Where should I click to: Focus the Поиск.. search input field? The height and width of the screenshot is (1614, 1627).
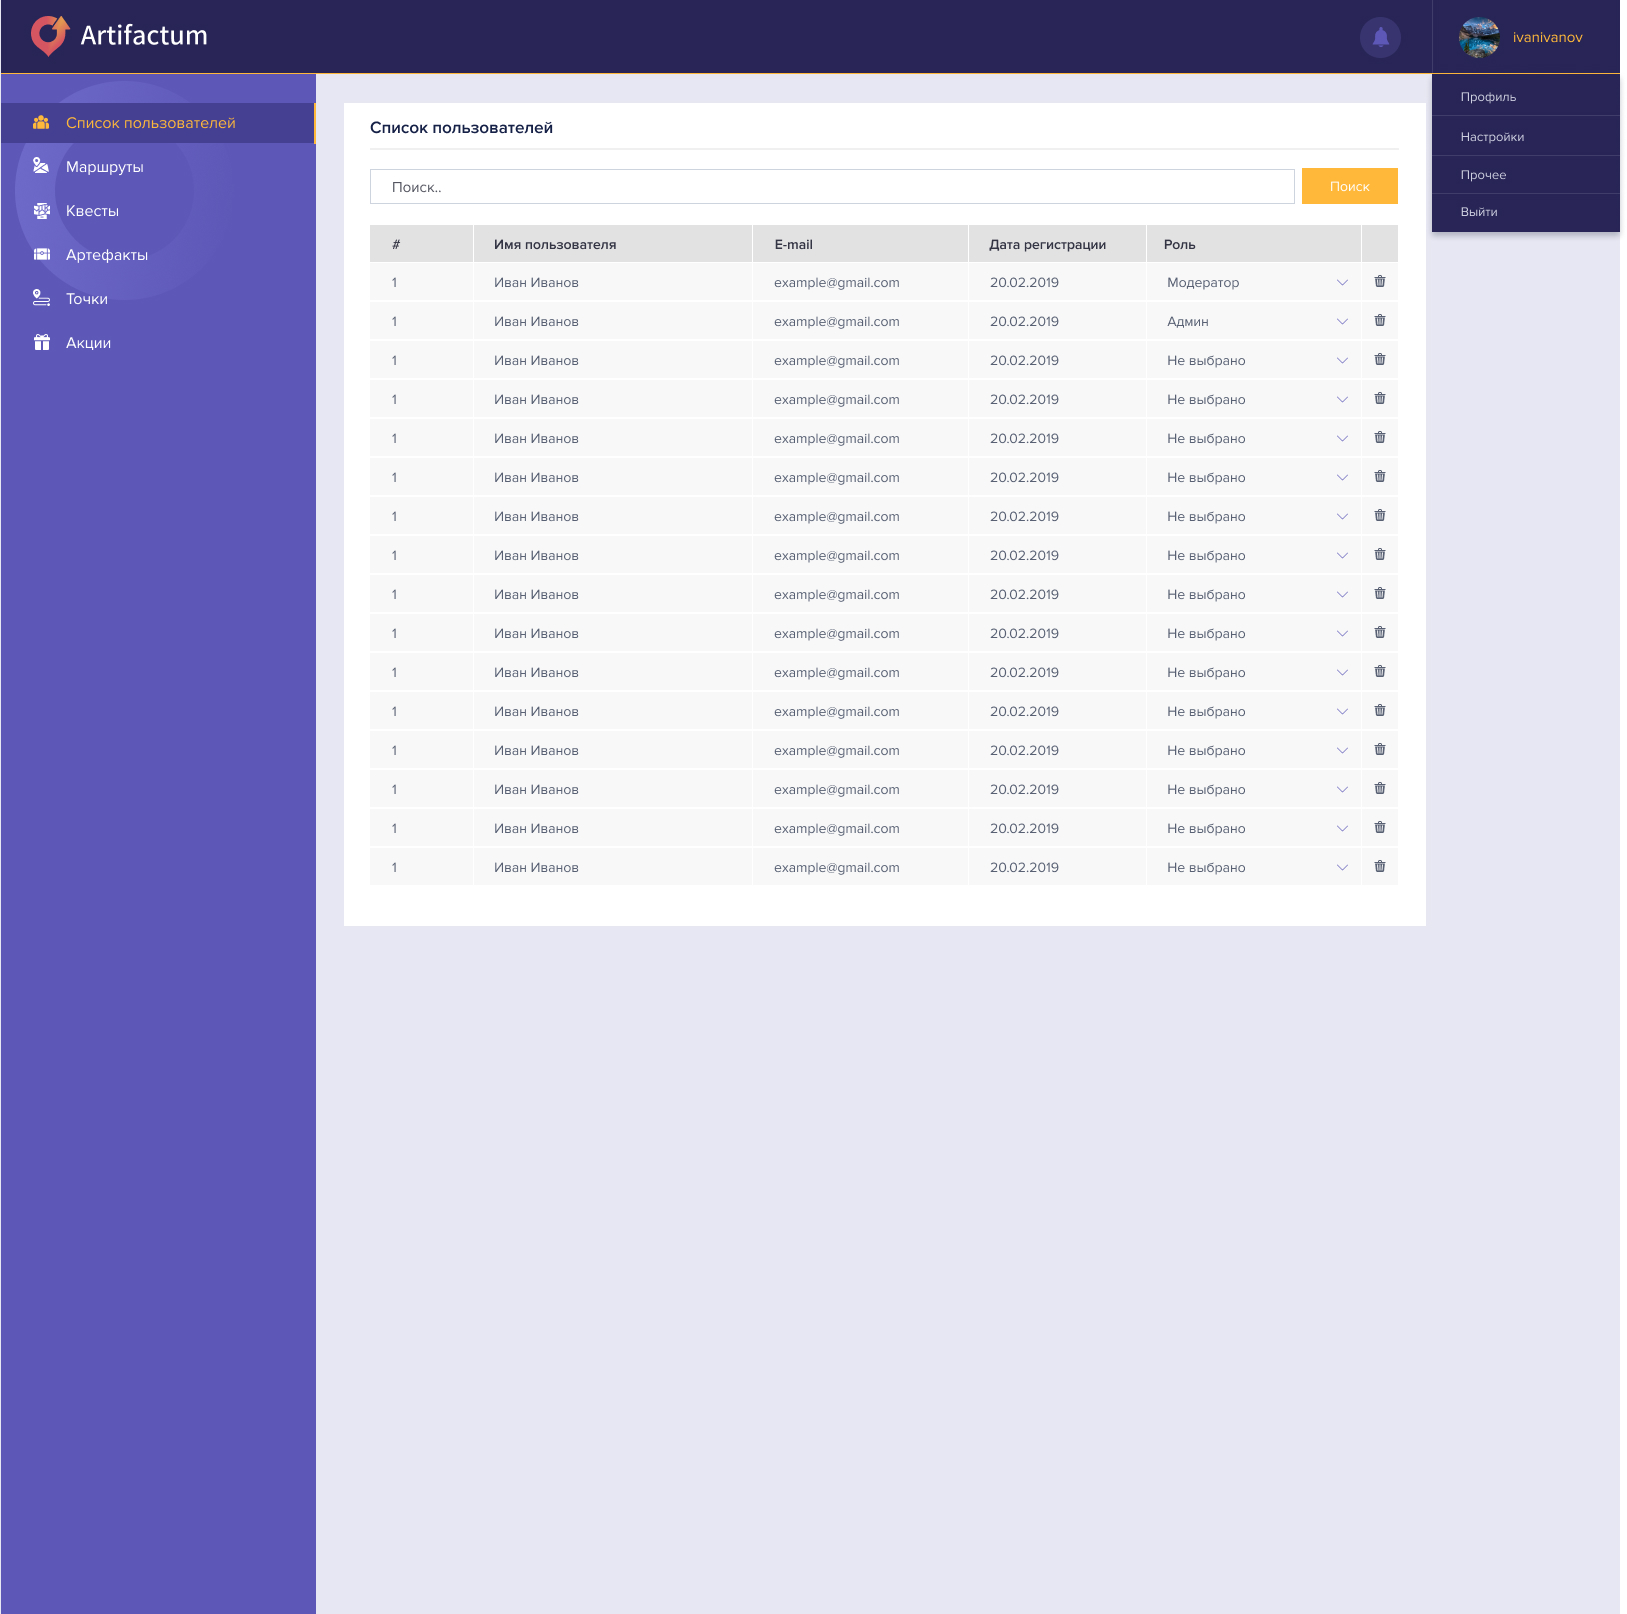[x=832, y=187]
